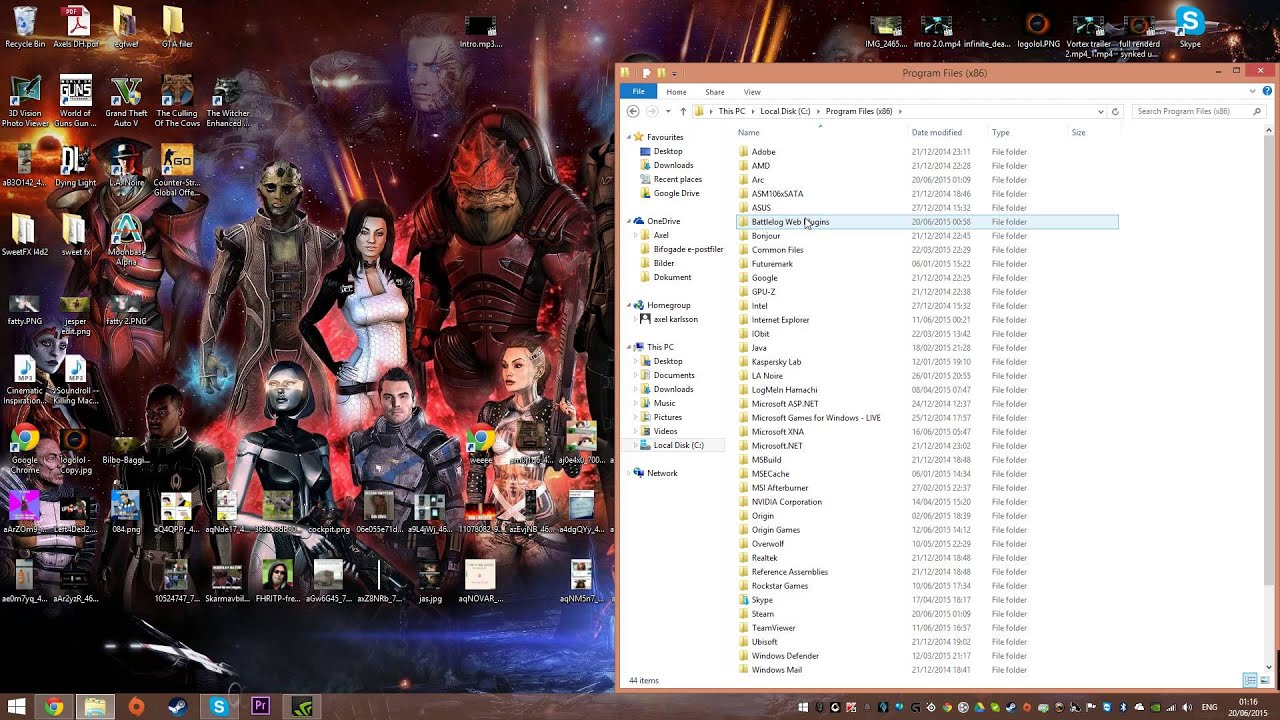Open the Windows Start button

pyautogui.click(x=16, y=707)
